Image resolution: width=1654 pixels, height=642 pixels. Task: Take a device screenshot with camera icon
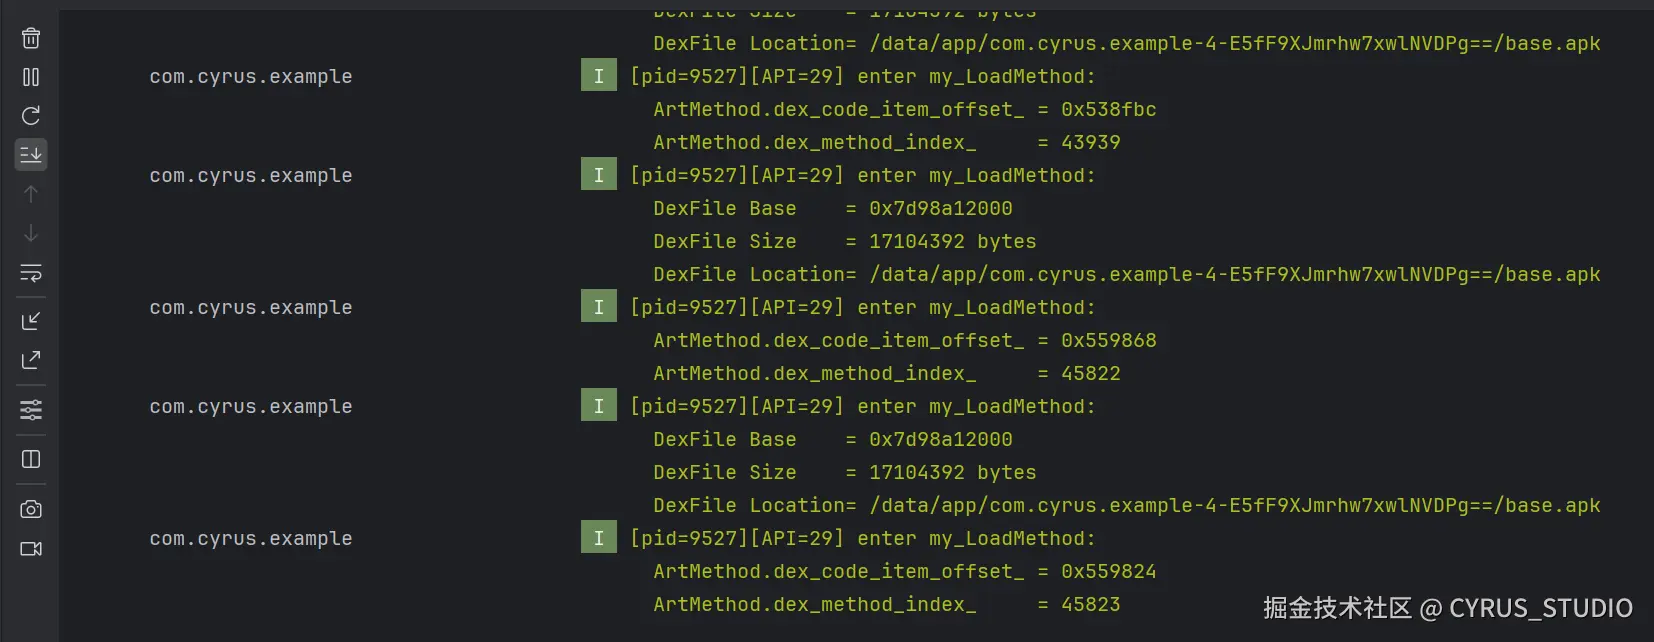pos(31,509)
